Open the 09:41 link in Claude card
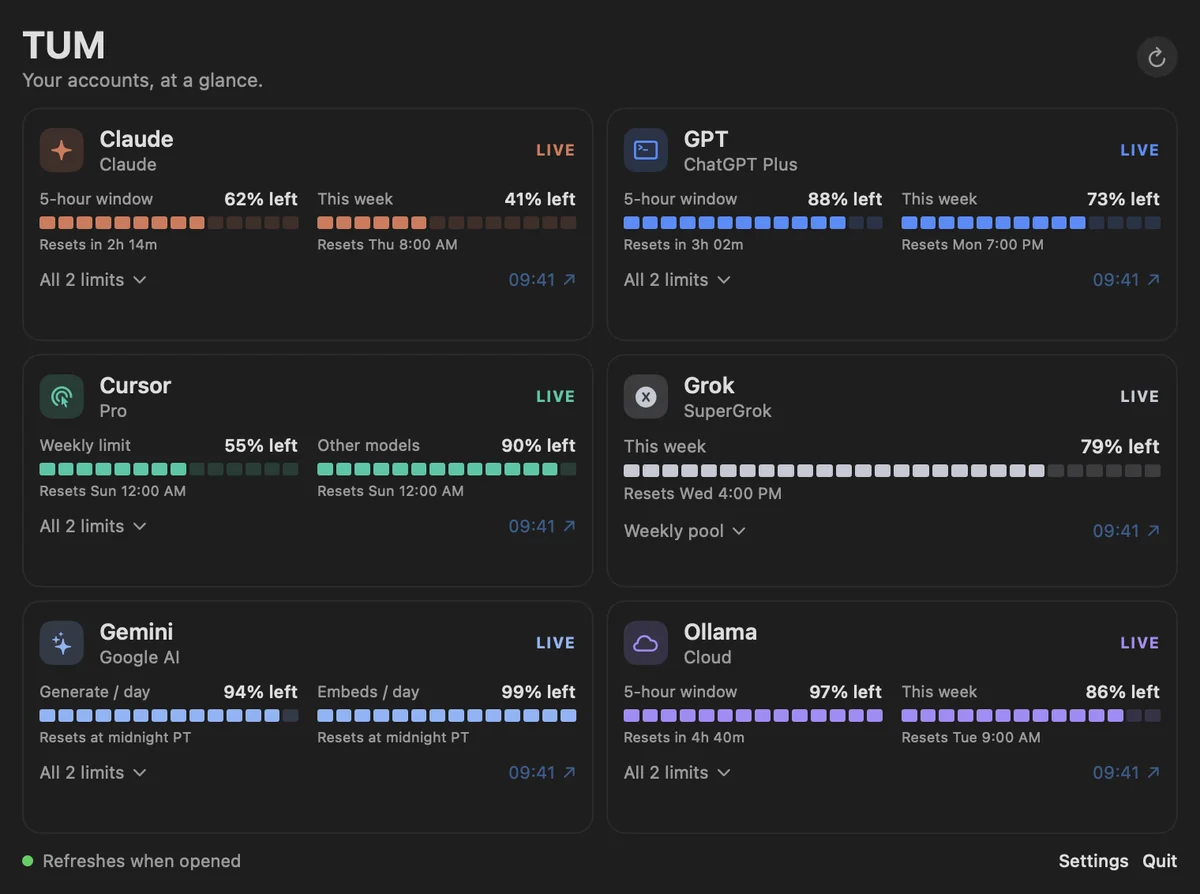The width and height of the screenshot is (1200, 894). pos(542,280)
